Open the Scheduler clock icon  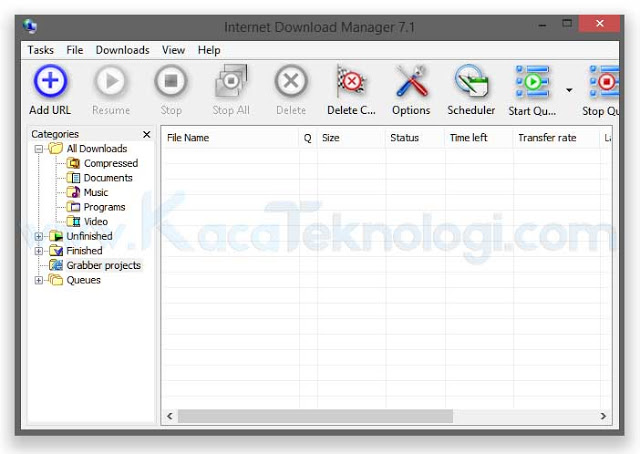(471, 81)
